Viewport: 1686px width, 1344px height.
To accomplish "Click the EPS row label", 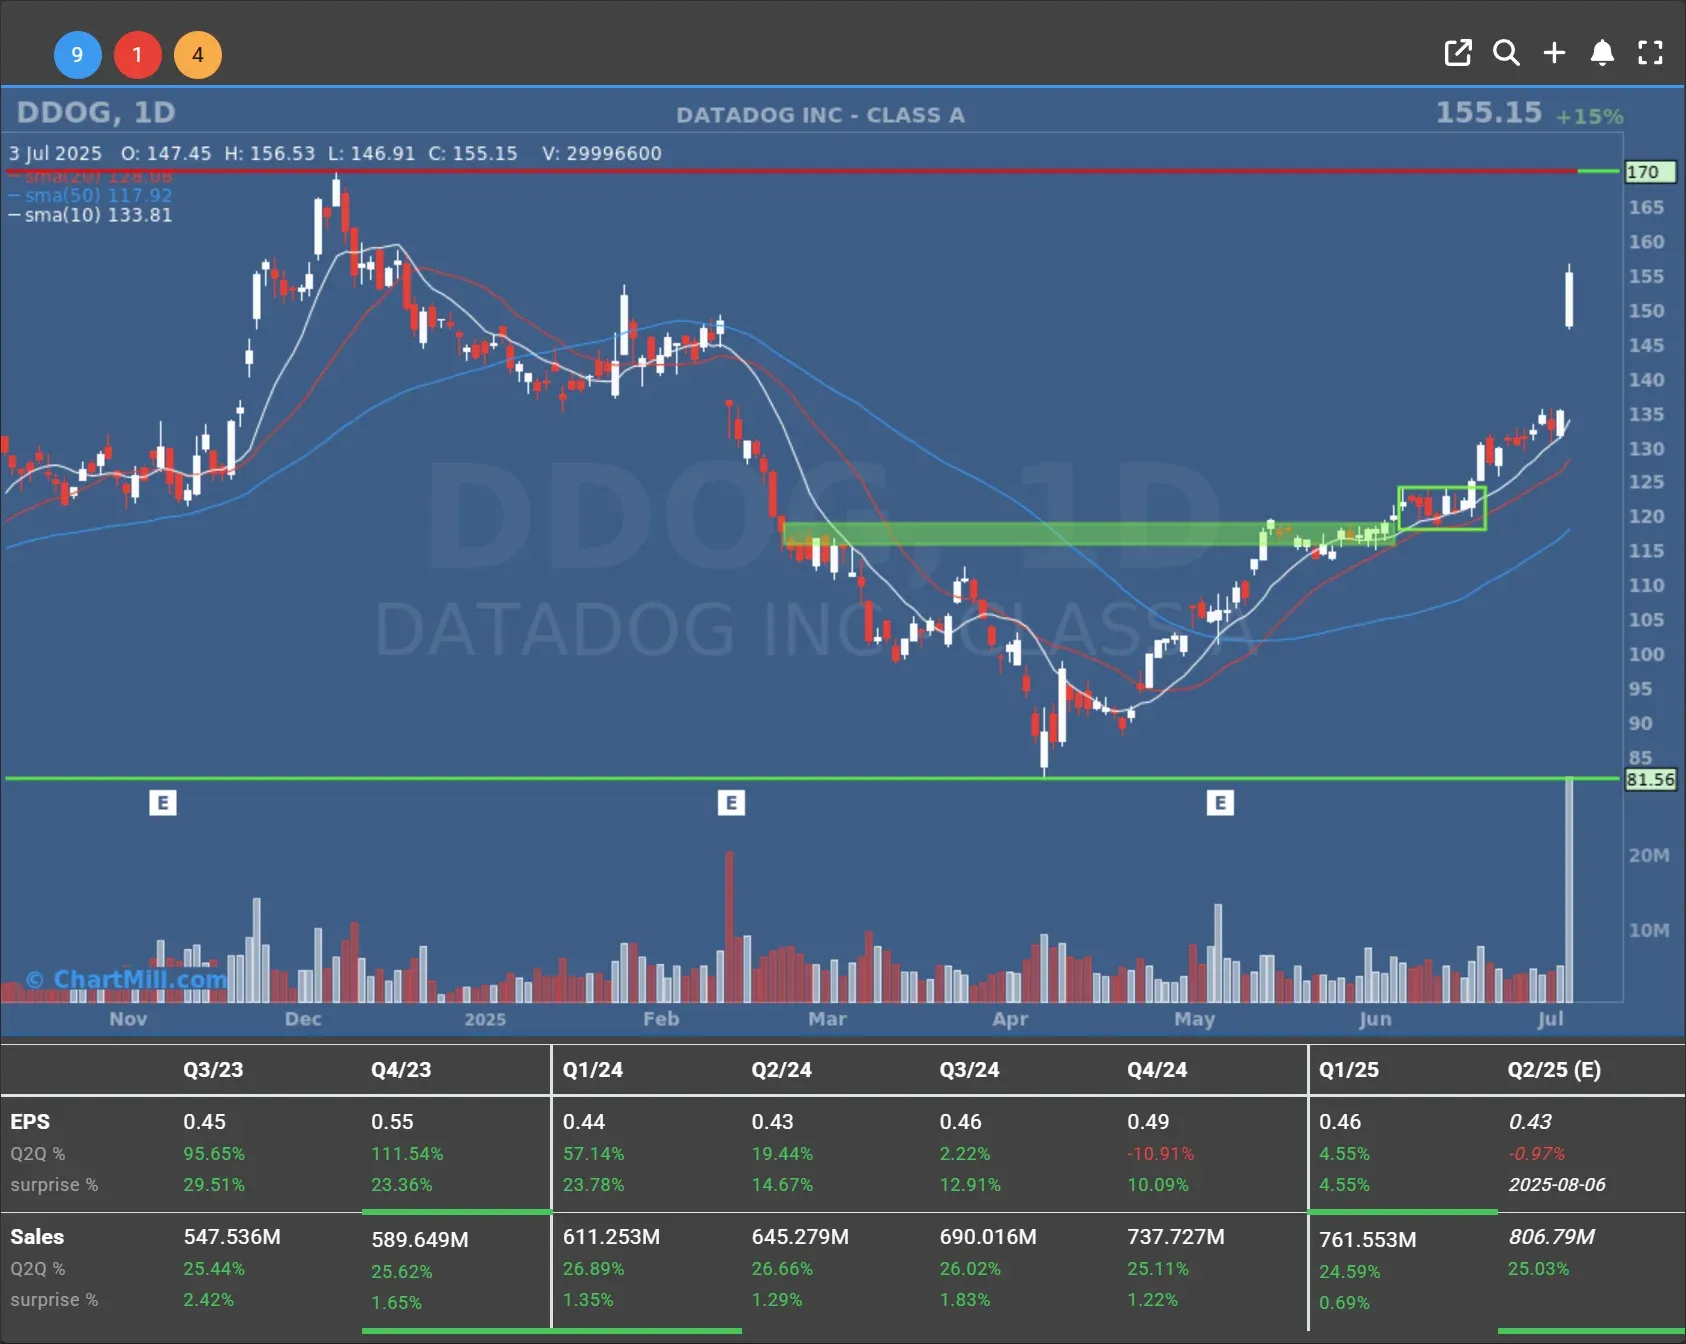I will pos(30,1122).
